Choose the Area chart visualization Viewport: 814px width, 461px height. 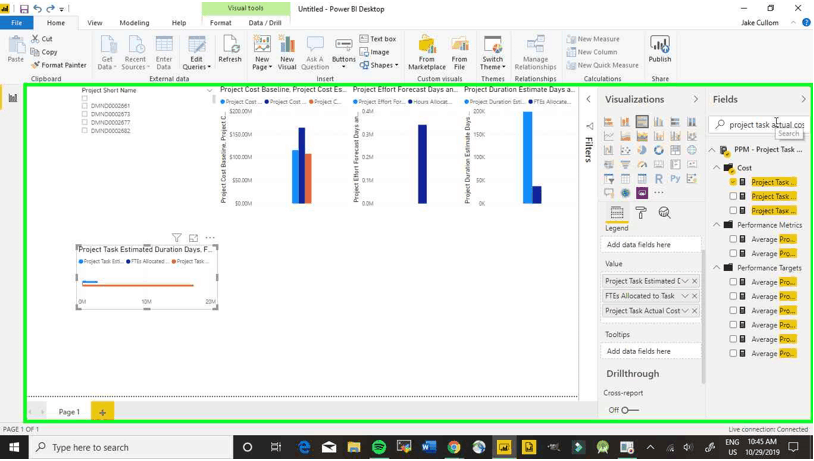click(x=625, y=136)
